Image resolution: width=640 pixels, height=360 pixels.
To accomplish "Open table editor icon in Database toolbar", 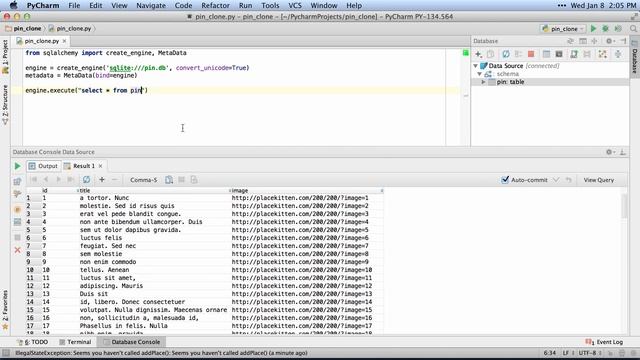I will (x=546, y=54).
